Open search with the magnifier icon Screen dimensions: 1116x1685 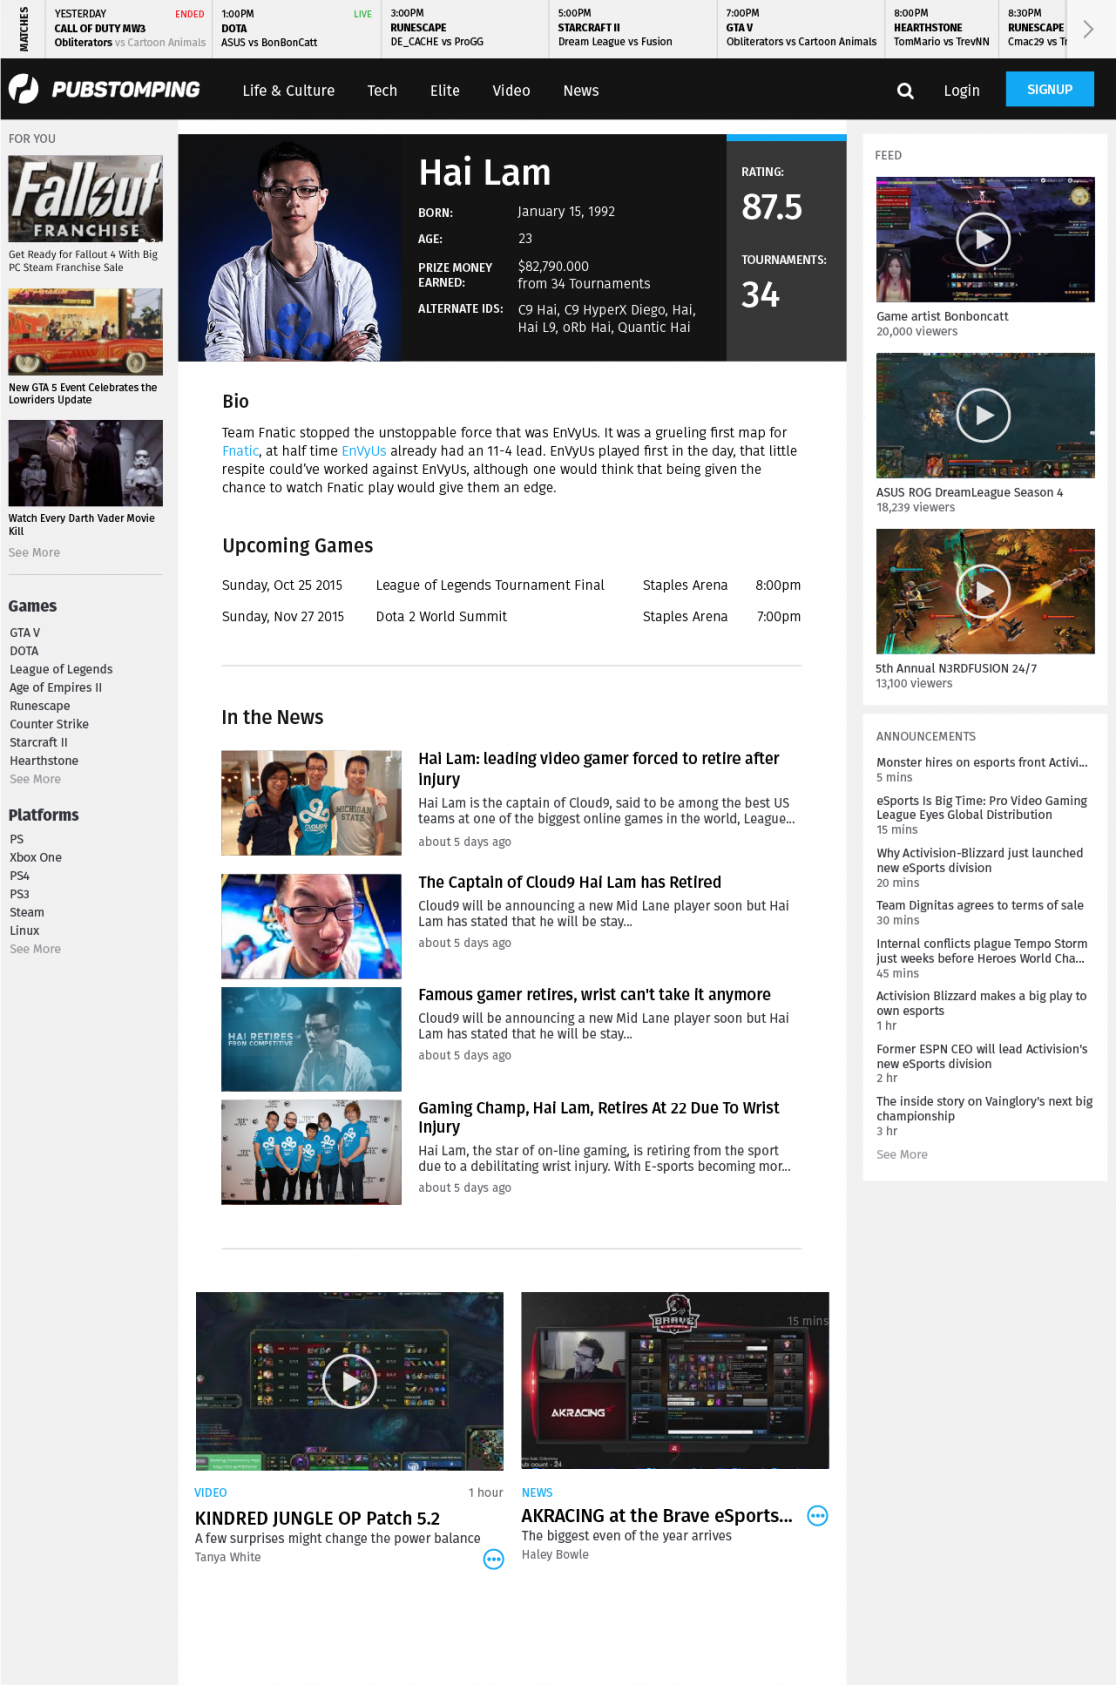click(x=905, y=91)
